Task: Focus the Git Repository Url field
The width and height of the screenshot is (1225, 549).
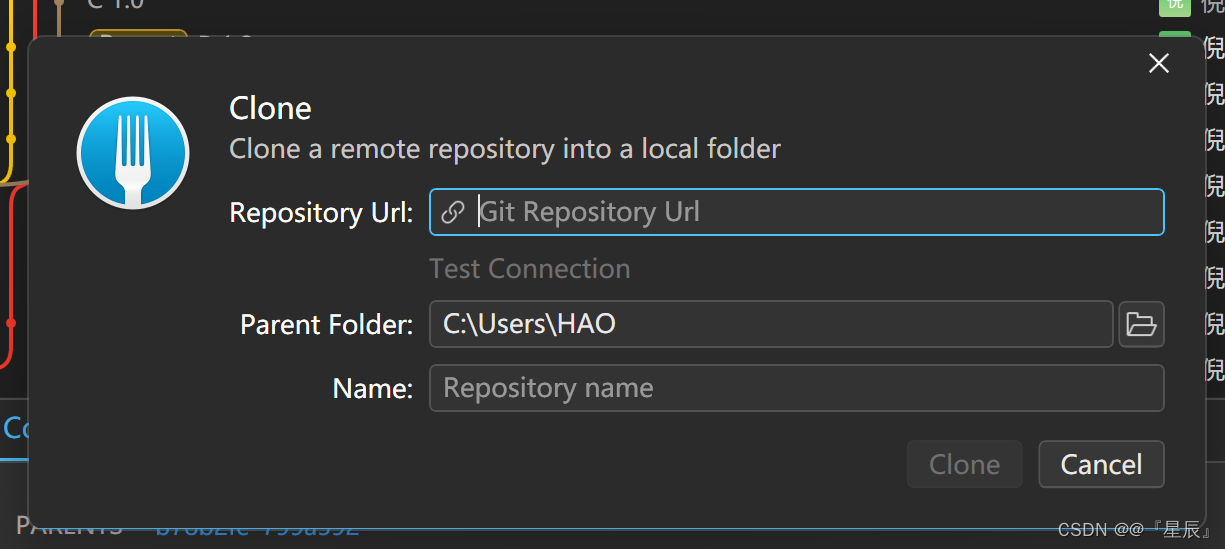Action: click(815, 212)
